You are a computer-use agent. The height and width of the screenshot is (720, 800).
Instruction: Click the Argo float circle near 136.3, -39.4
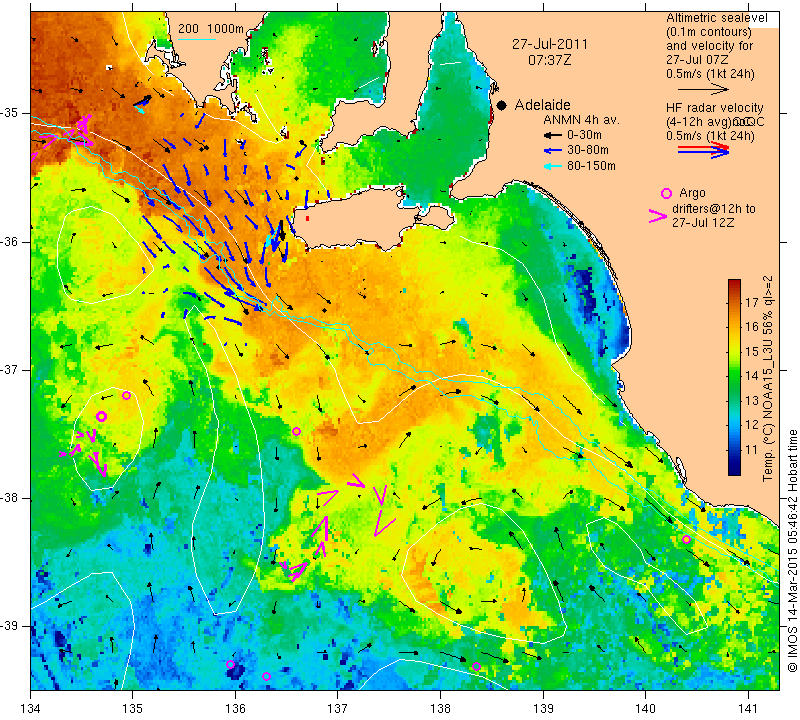click(x=266, y=677)
